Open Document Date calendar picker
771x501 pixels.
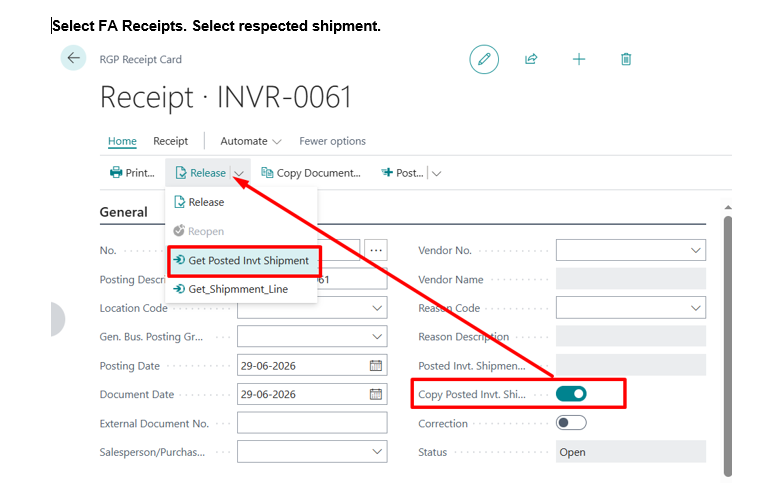pos(376,394)
